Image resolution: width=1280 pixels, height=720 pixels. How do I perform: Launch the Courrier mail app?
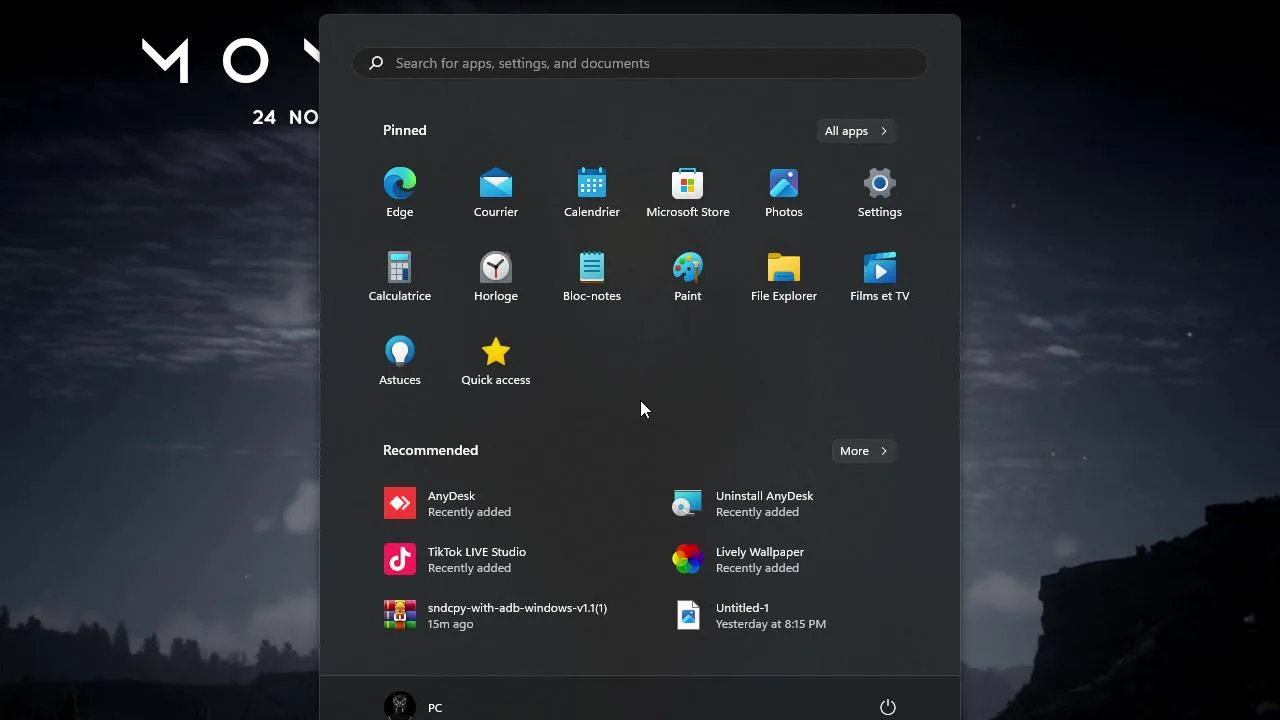coord(496,184)
